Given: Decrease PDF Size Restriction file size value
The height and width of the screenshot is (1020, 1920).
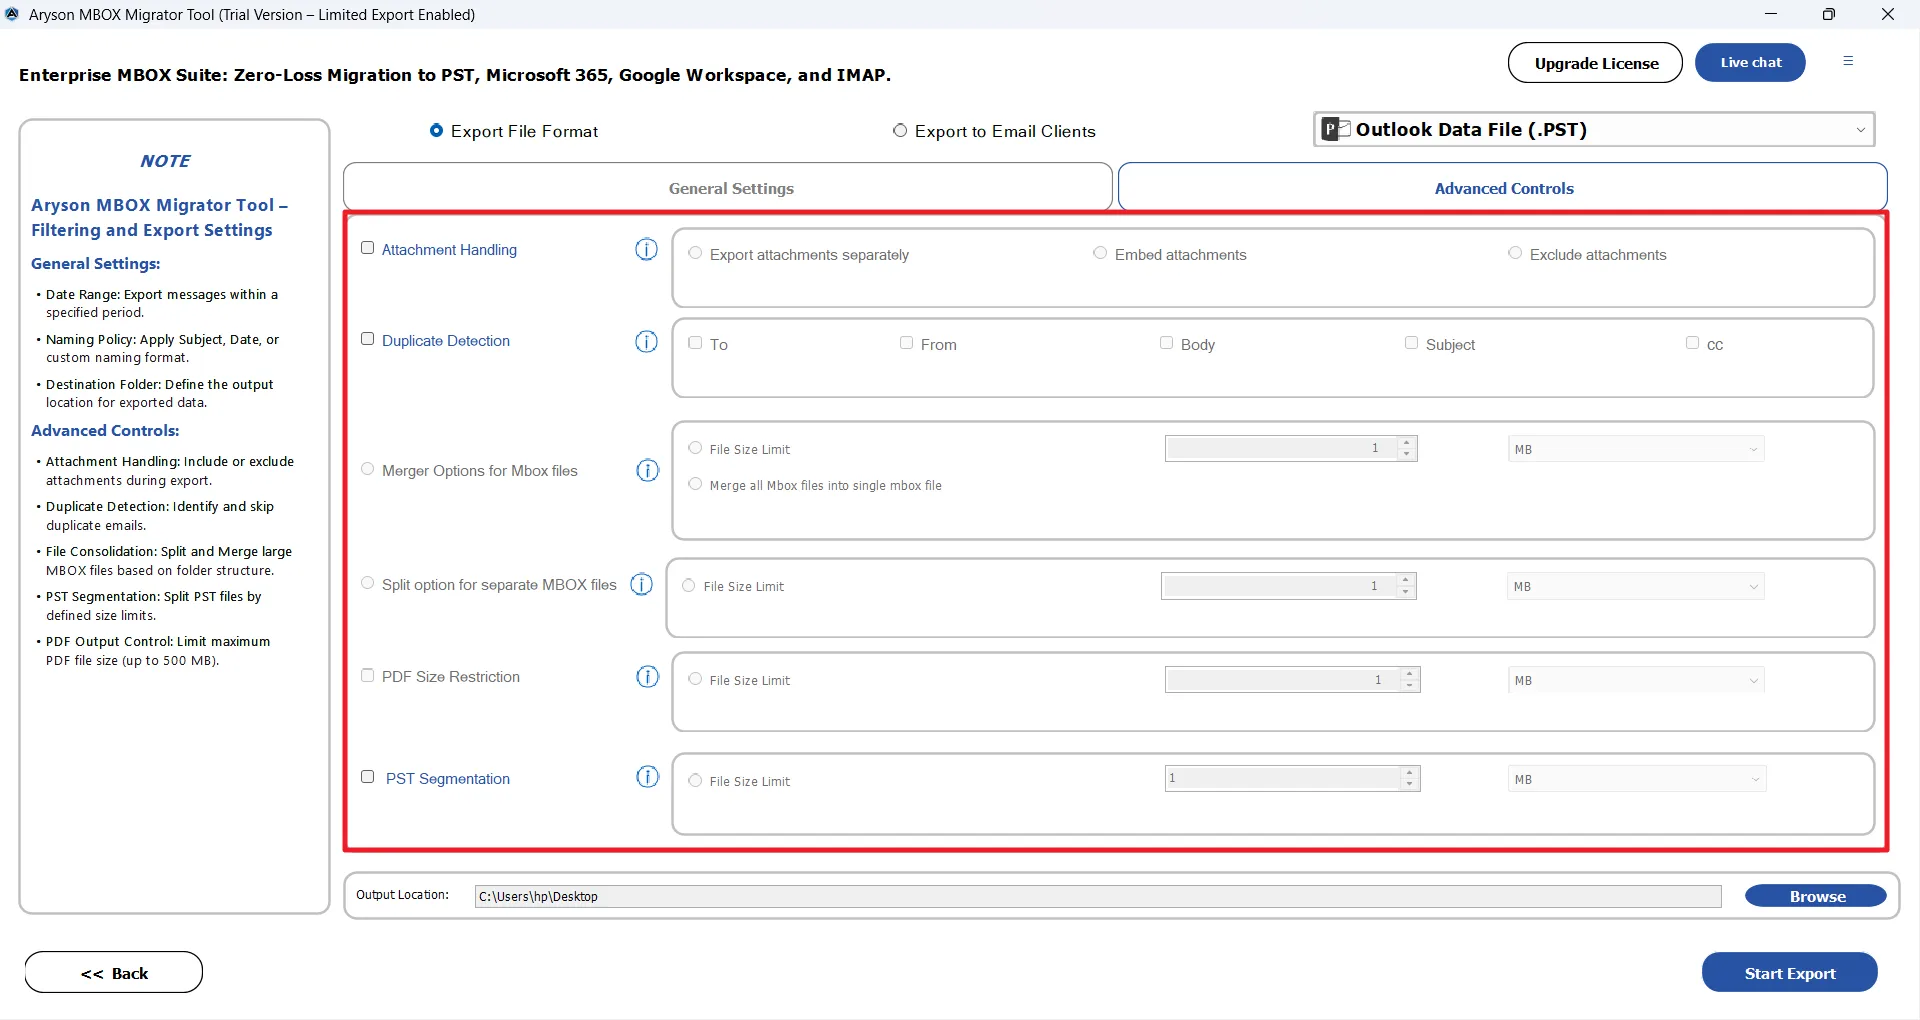Looking at the screenshot, I should coord(1410,686).
